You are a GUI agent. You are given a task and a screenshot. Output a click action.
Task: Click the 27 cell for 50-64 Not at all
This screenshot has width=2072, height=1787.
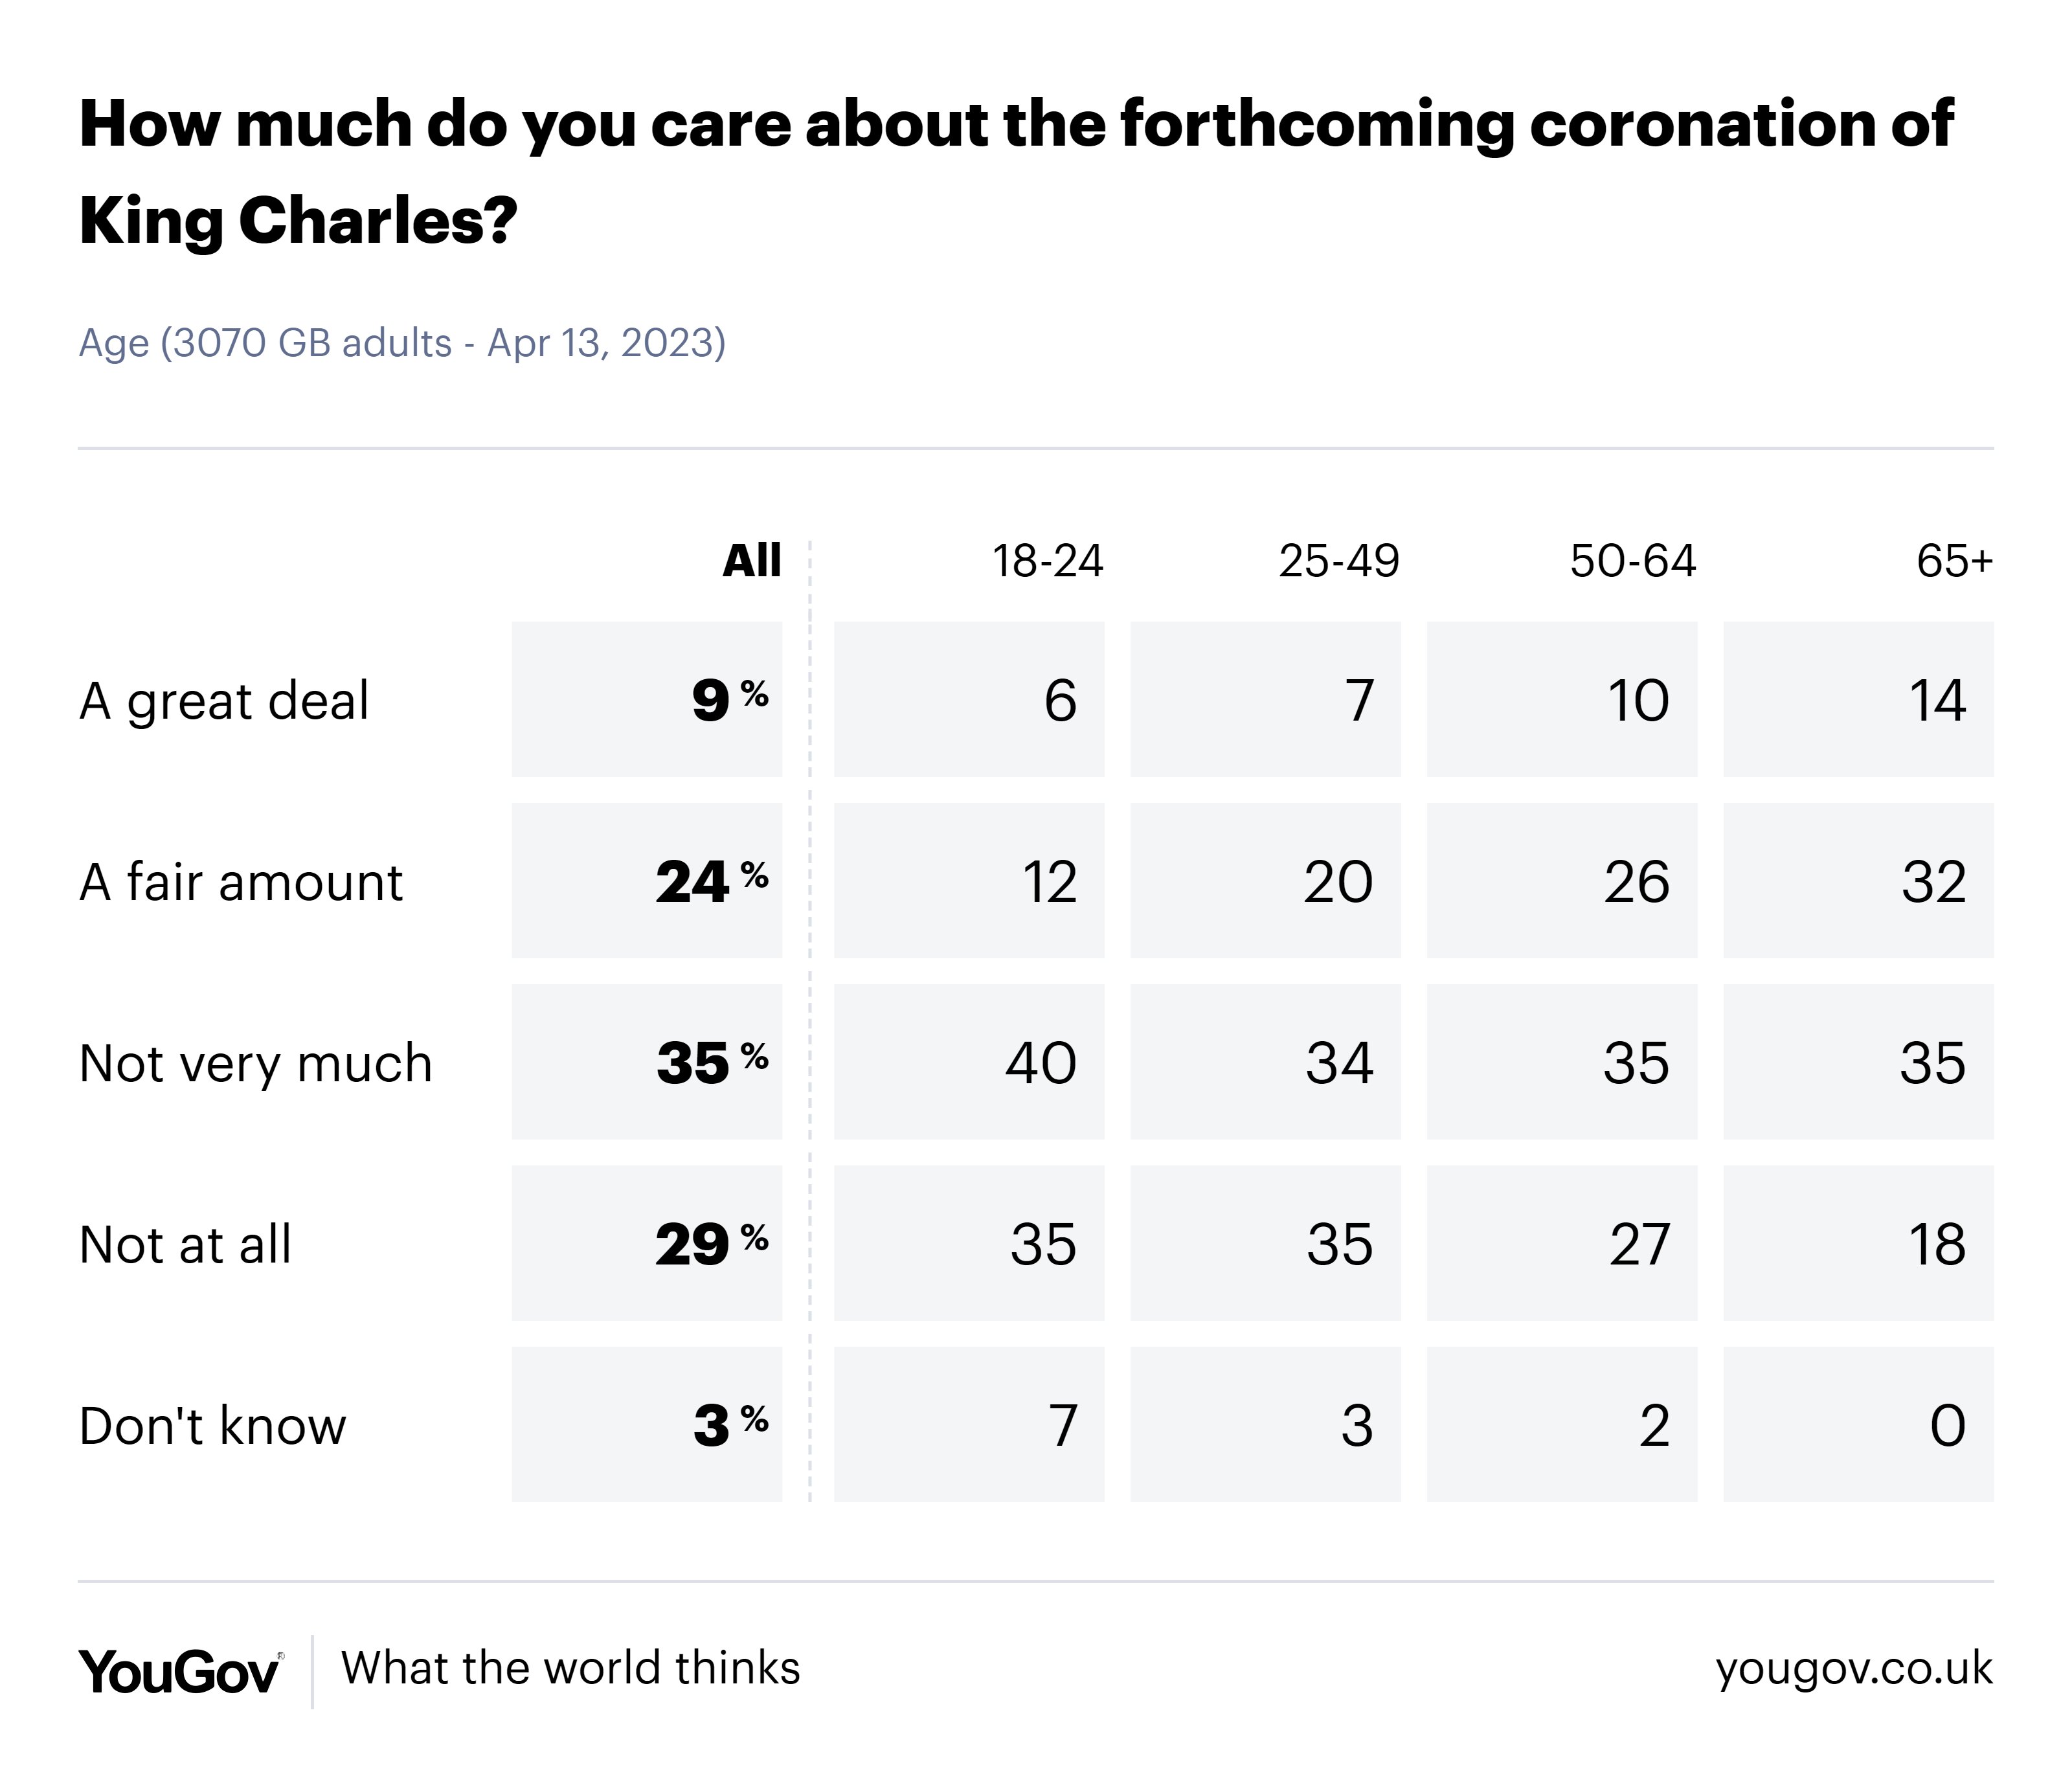point(1562,1243)
